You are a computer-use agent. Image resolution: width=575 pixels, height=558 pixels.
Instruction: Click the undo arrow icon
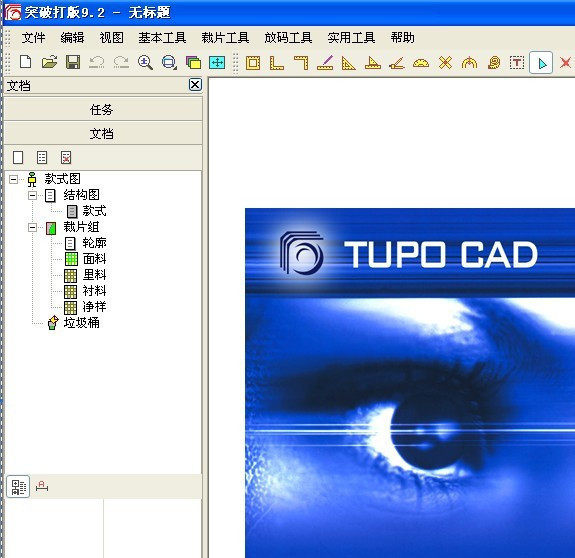pos(97,62)
